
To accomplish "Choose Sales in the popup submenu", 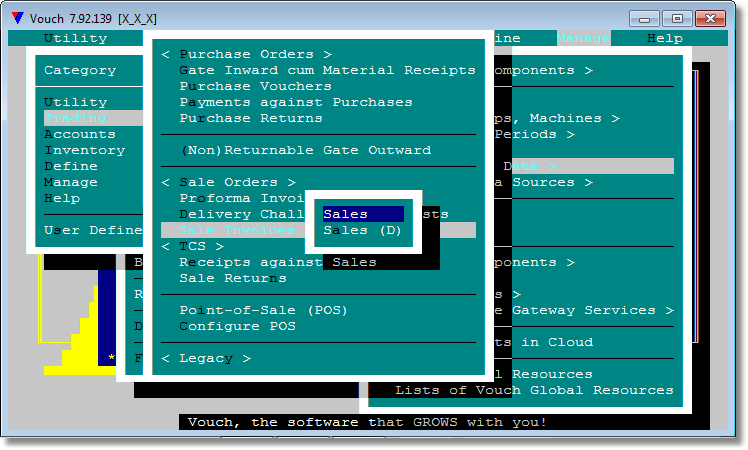I will pyautogui.click(x=363, y=214).
